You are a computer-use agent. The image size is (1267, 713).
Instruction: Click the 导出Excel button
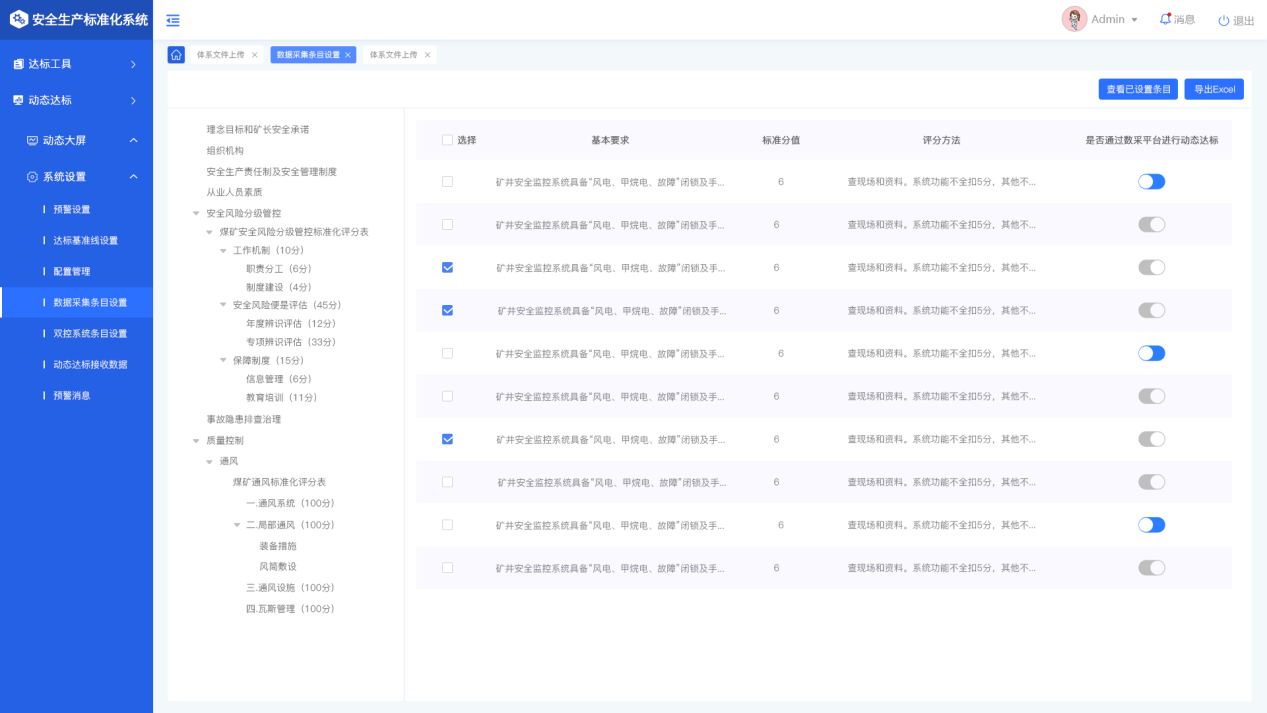(x=1214, y=89)
